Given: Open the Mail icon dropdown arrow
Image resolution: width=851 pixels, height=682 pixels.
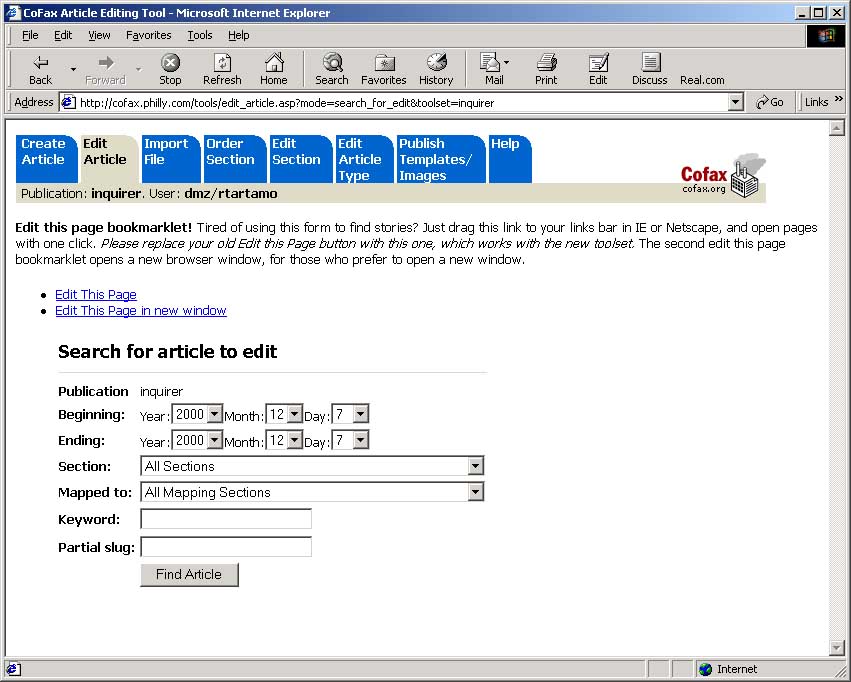Looking at the screenshot, I should pos(506,62).
